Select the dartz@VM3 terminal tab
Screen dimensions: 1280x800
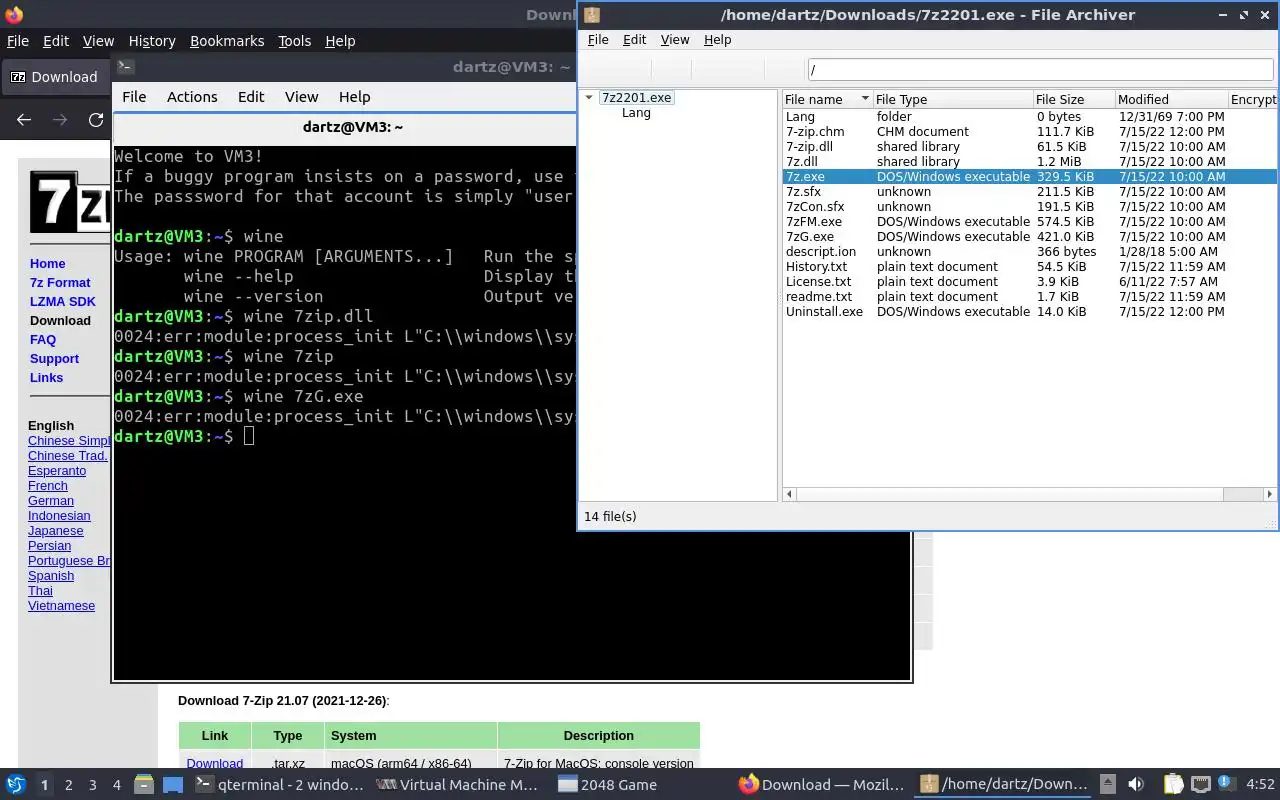(x=352, y=127)
